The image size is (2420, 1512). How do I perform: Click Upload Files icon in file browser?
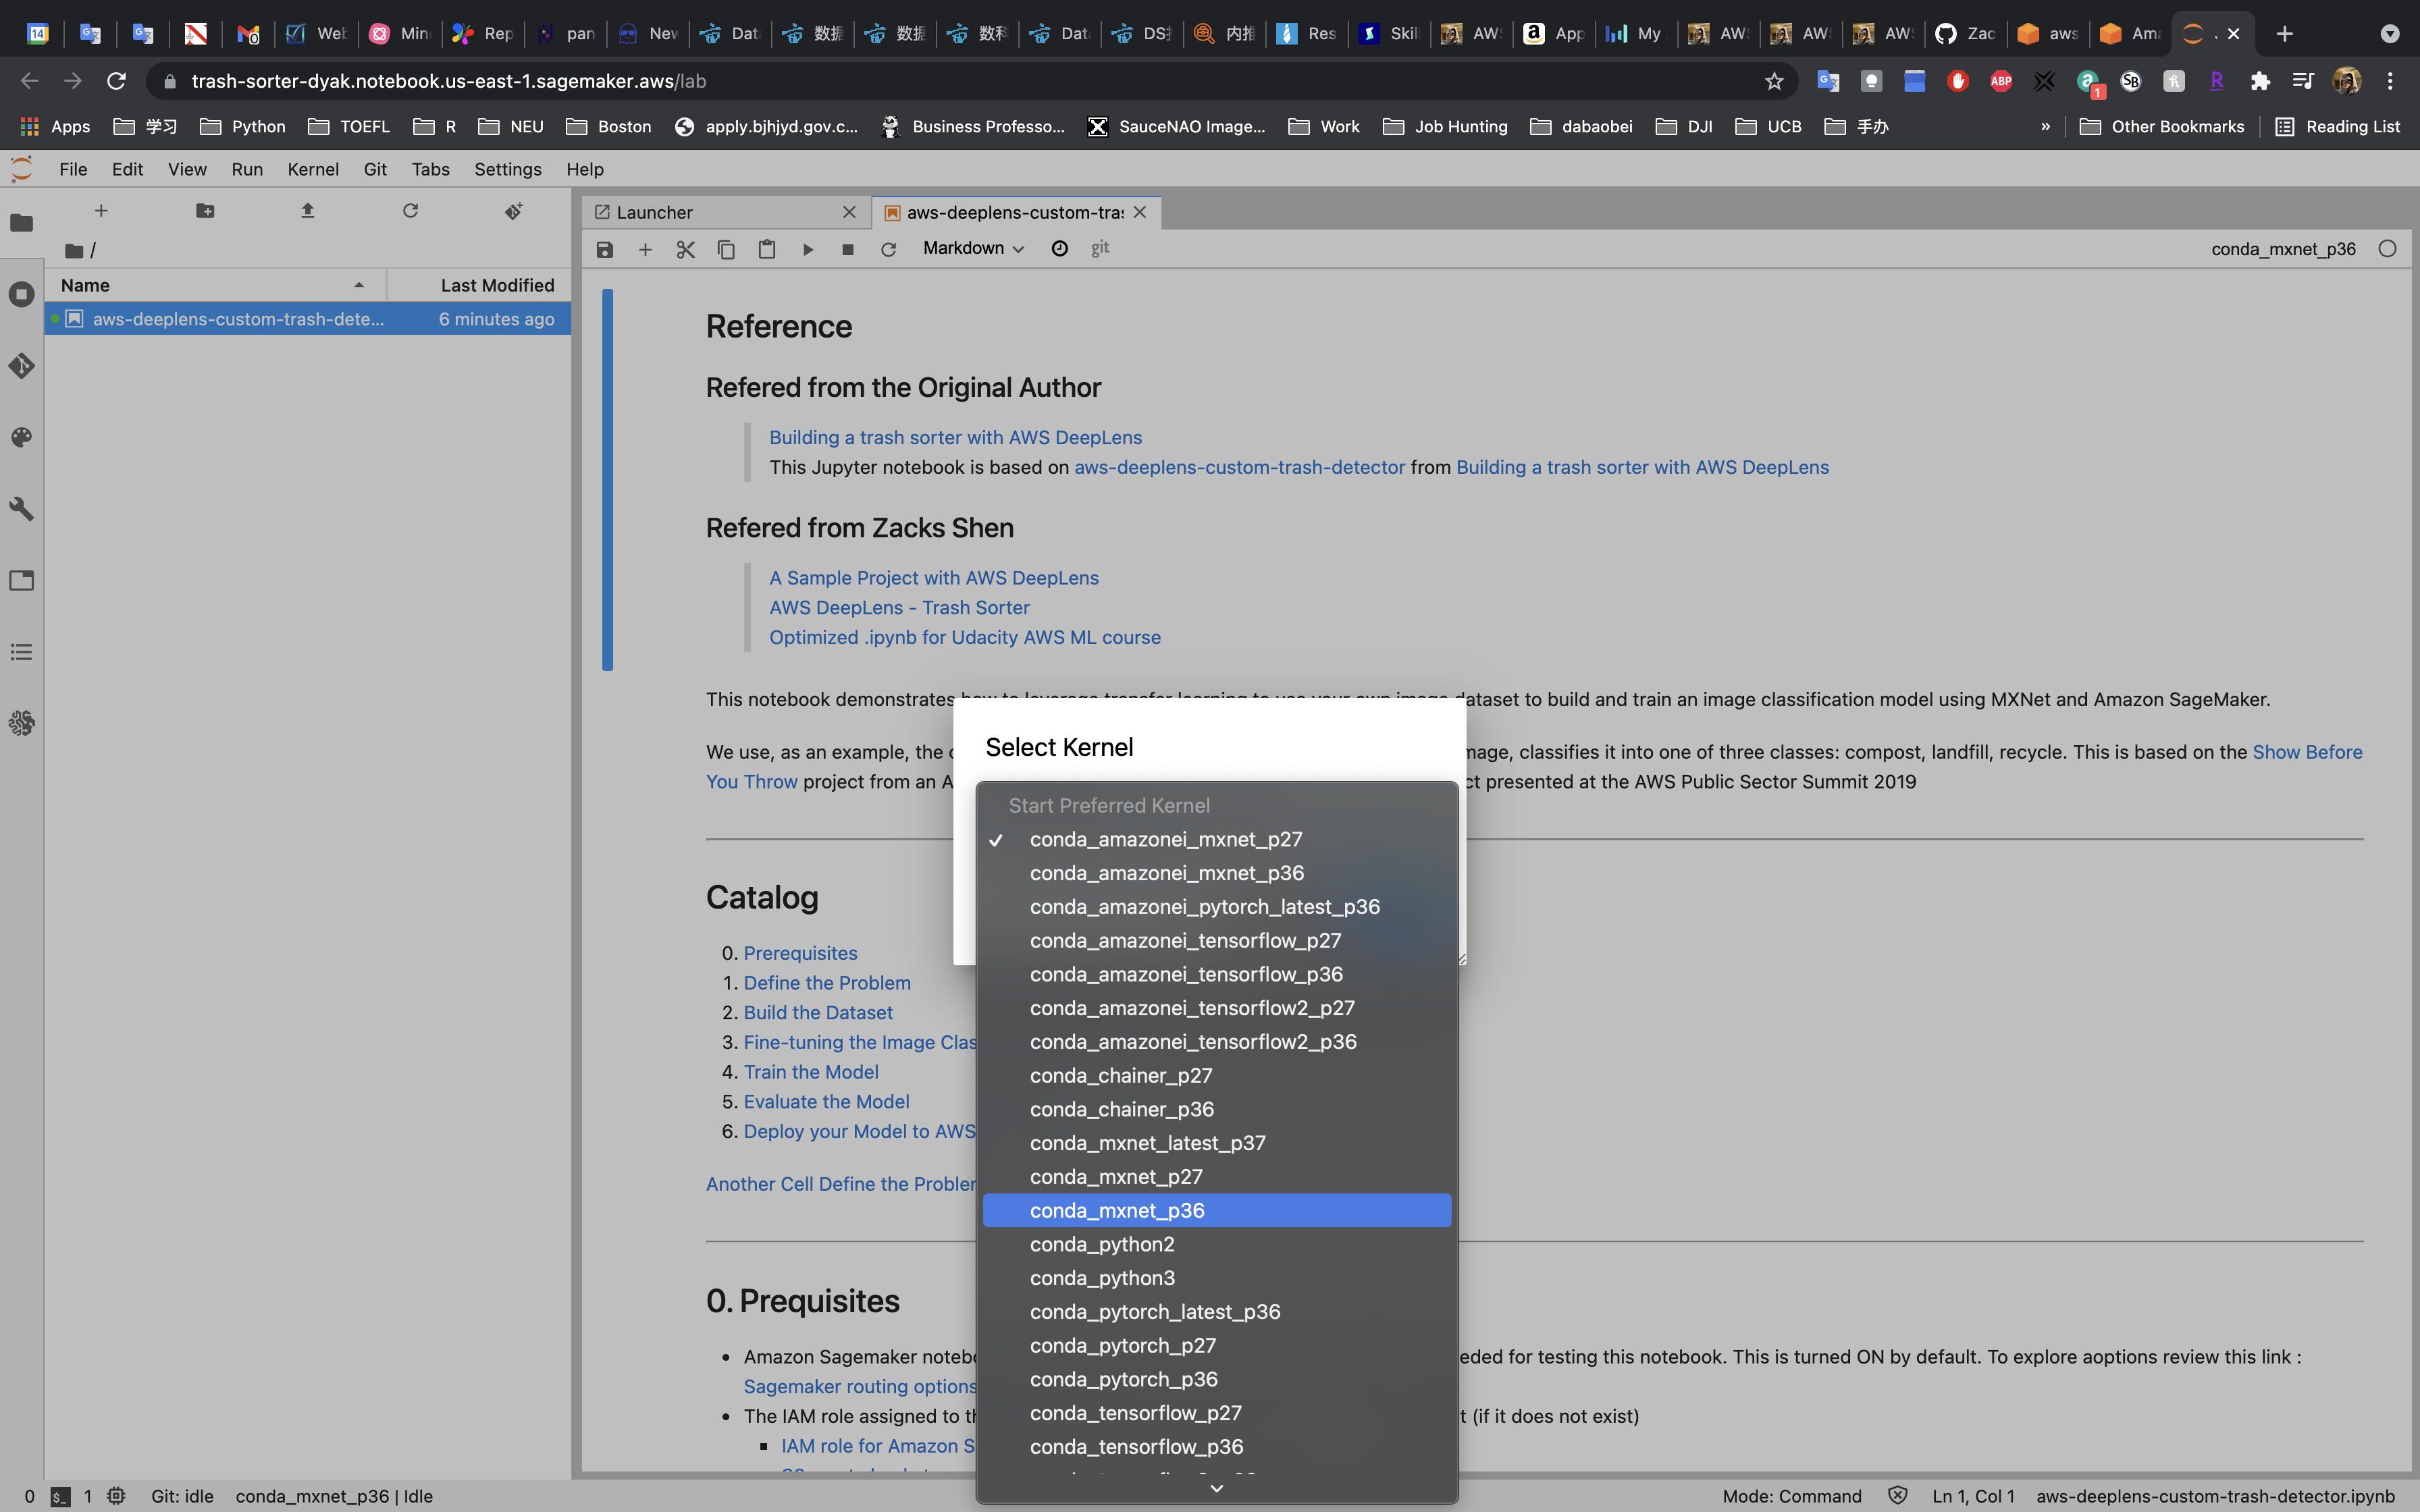point(308,211)
